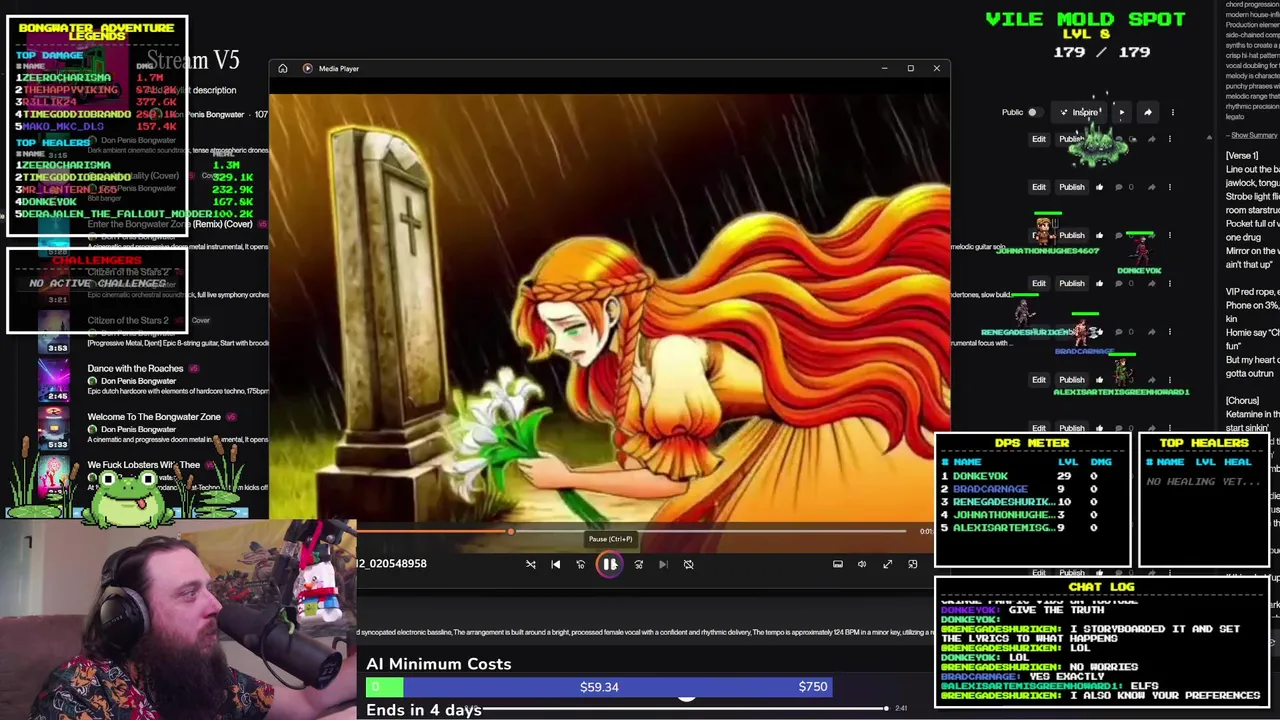Open three-dot menu on third song row
This screenshot has width=1280, height=720.
pos(1171,235)
